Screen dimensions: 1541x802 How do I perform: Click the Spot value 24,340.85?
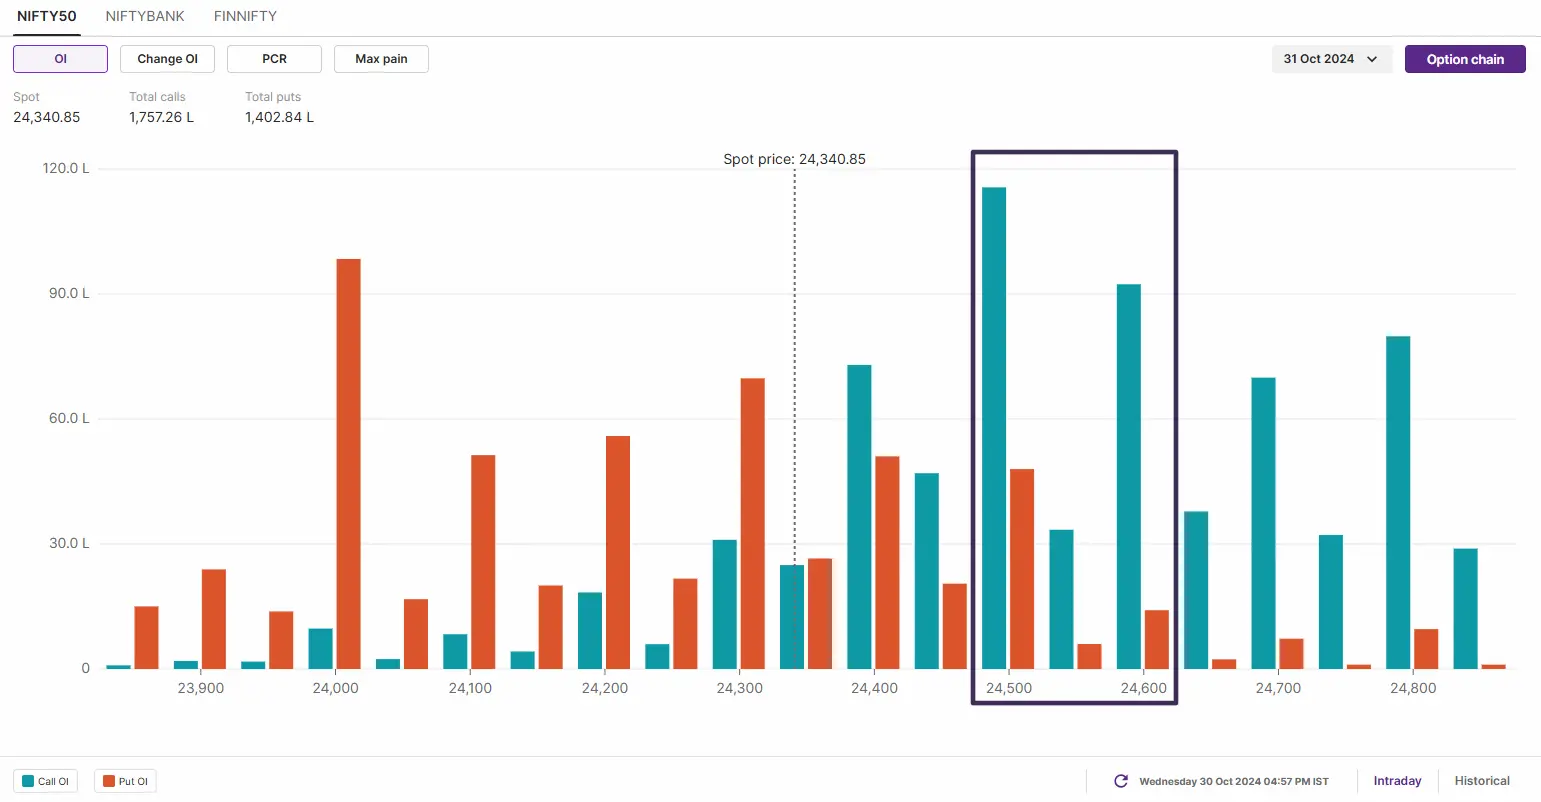coord(46,117)
